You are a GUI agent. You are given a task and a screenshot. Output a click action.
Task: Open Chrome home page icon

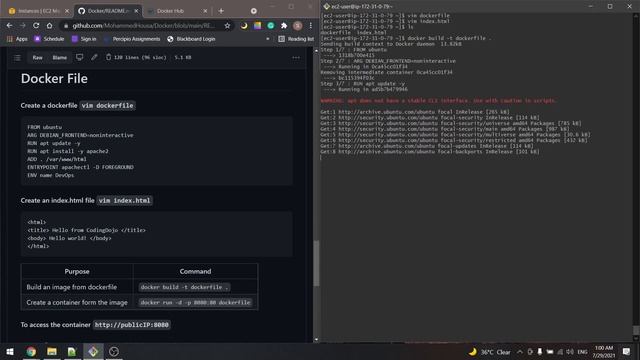coord(49,25)
